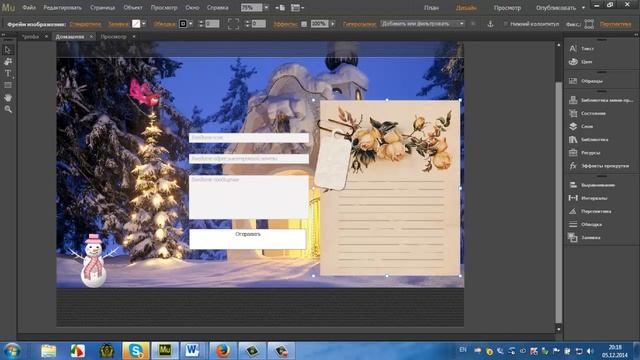This screenshot has width=640, height=360.
Task: Switch to Просмотр mode in top bar
Action: click(x=507, y=8)
